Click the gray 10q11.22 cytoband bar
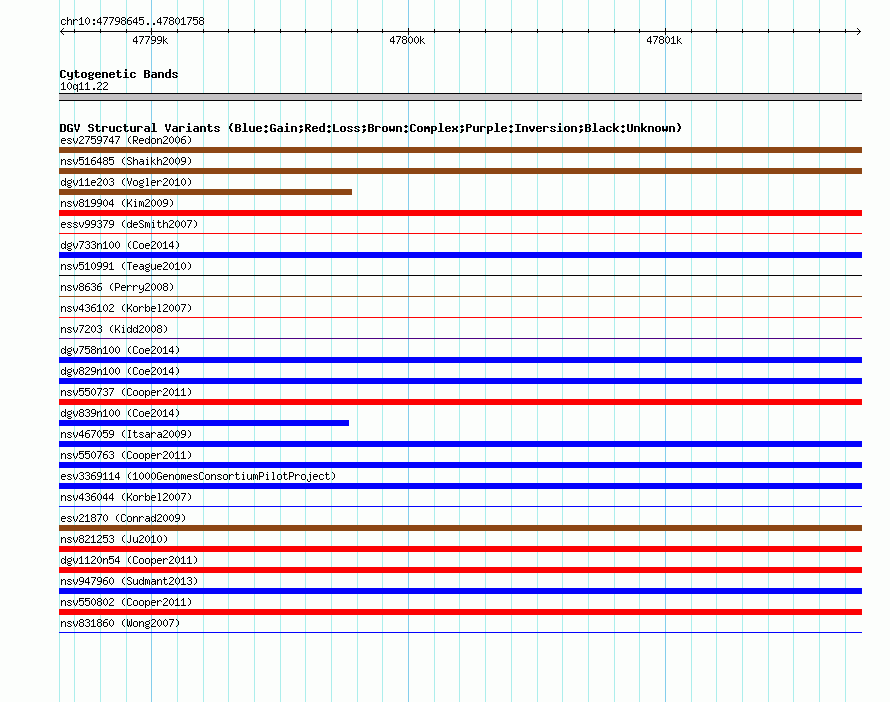 coord(460,97)
